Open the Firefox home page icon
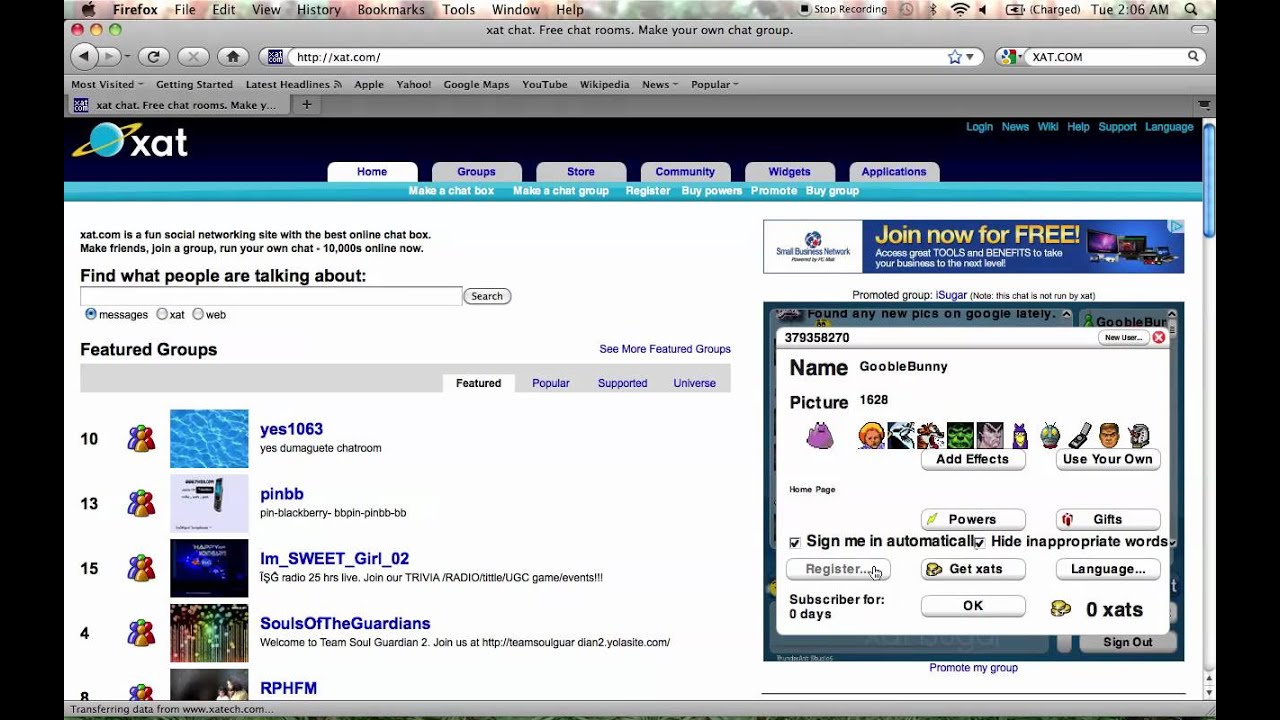The width and height of the screenshot is (1280, 720). tap(233, 57)
